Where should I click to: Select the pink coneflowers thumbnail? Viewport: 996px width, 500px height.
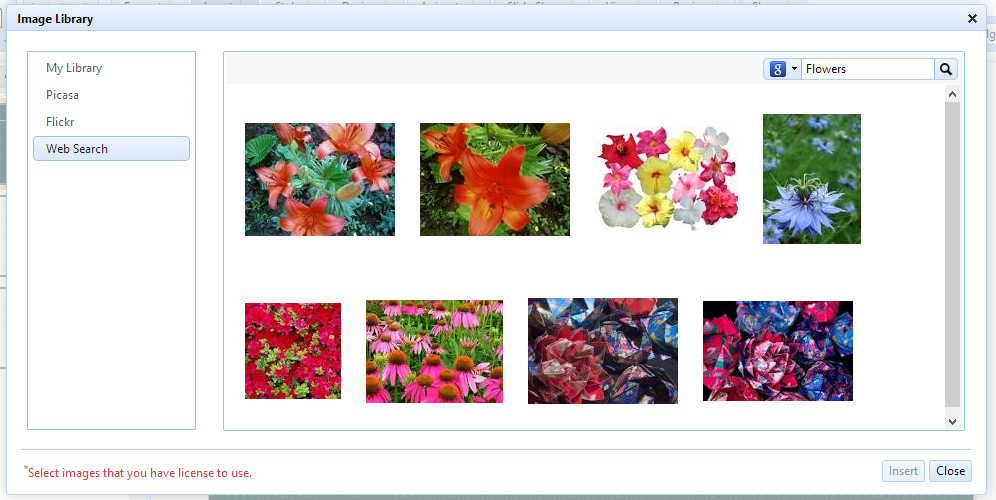(434, 351)
